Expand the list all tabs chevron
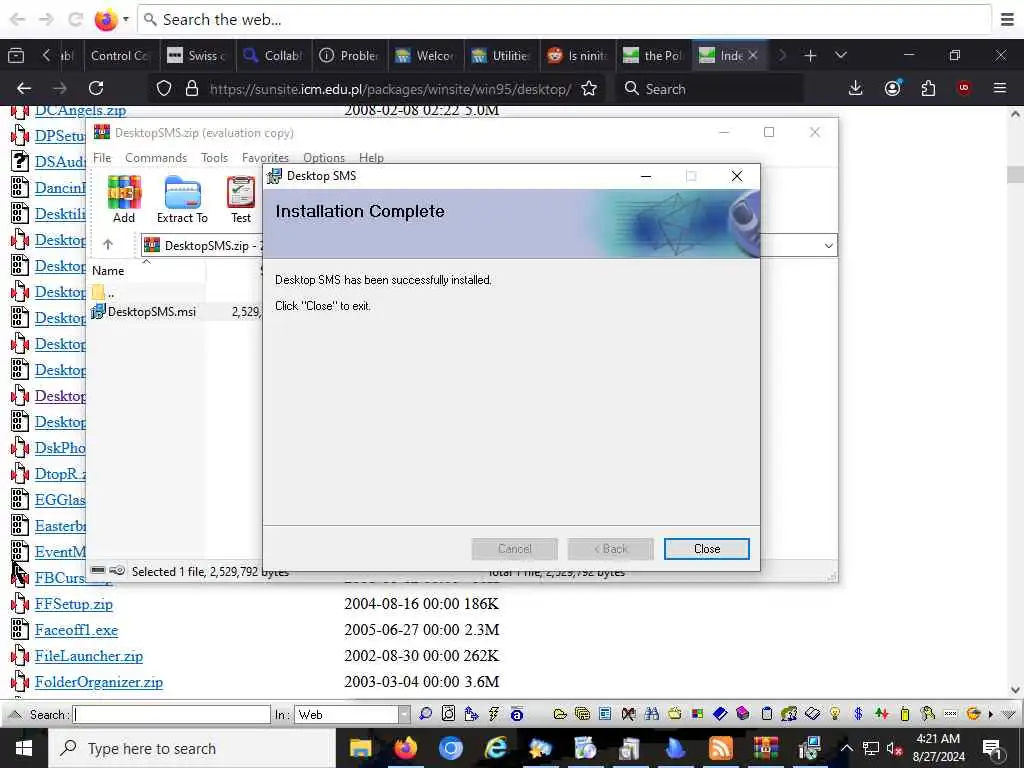Screen dimensions: 1024x768 point(841,56)
